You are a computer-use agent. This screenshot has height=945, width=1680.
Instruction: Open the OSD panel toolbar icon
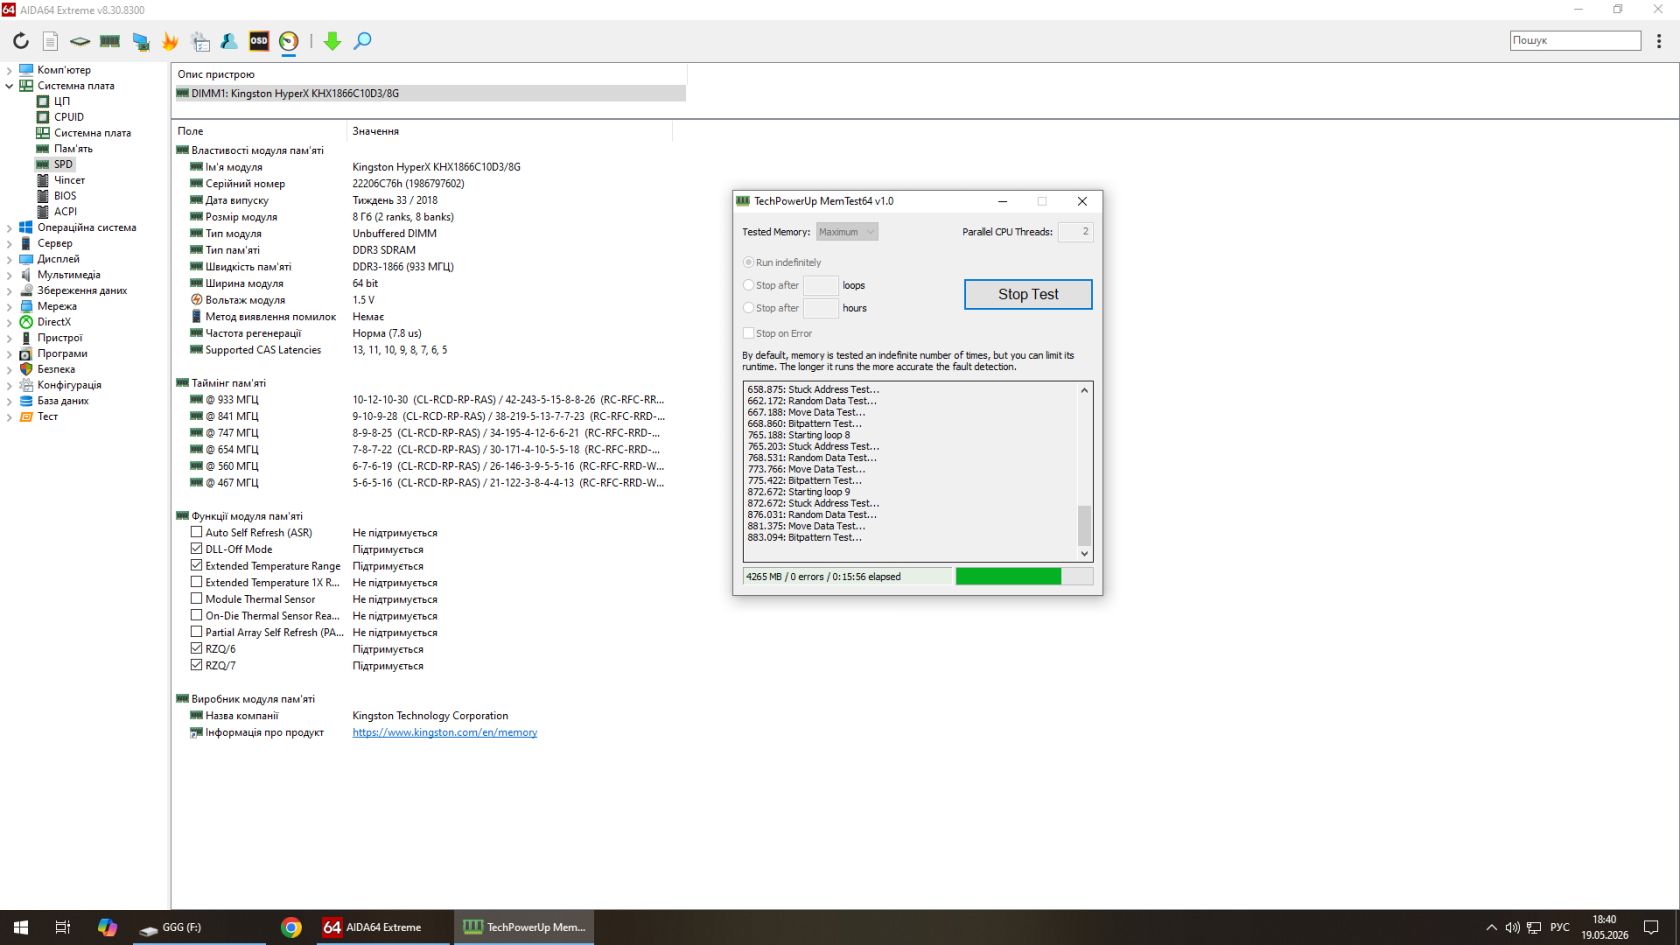pyautogui.click(x=259, y=41)
